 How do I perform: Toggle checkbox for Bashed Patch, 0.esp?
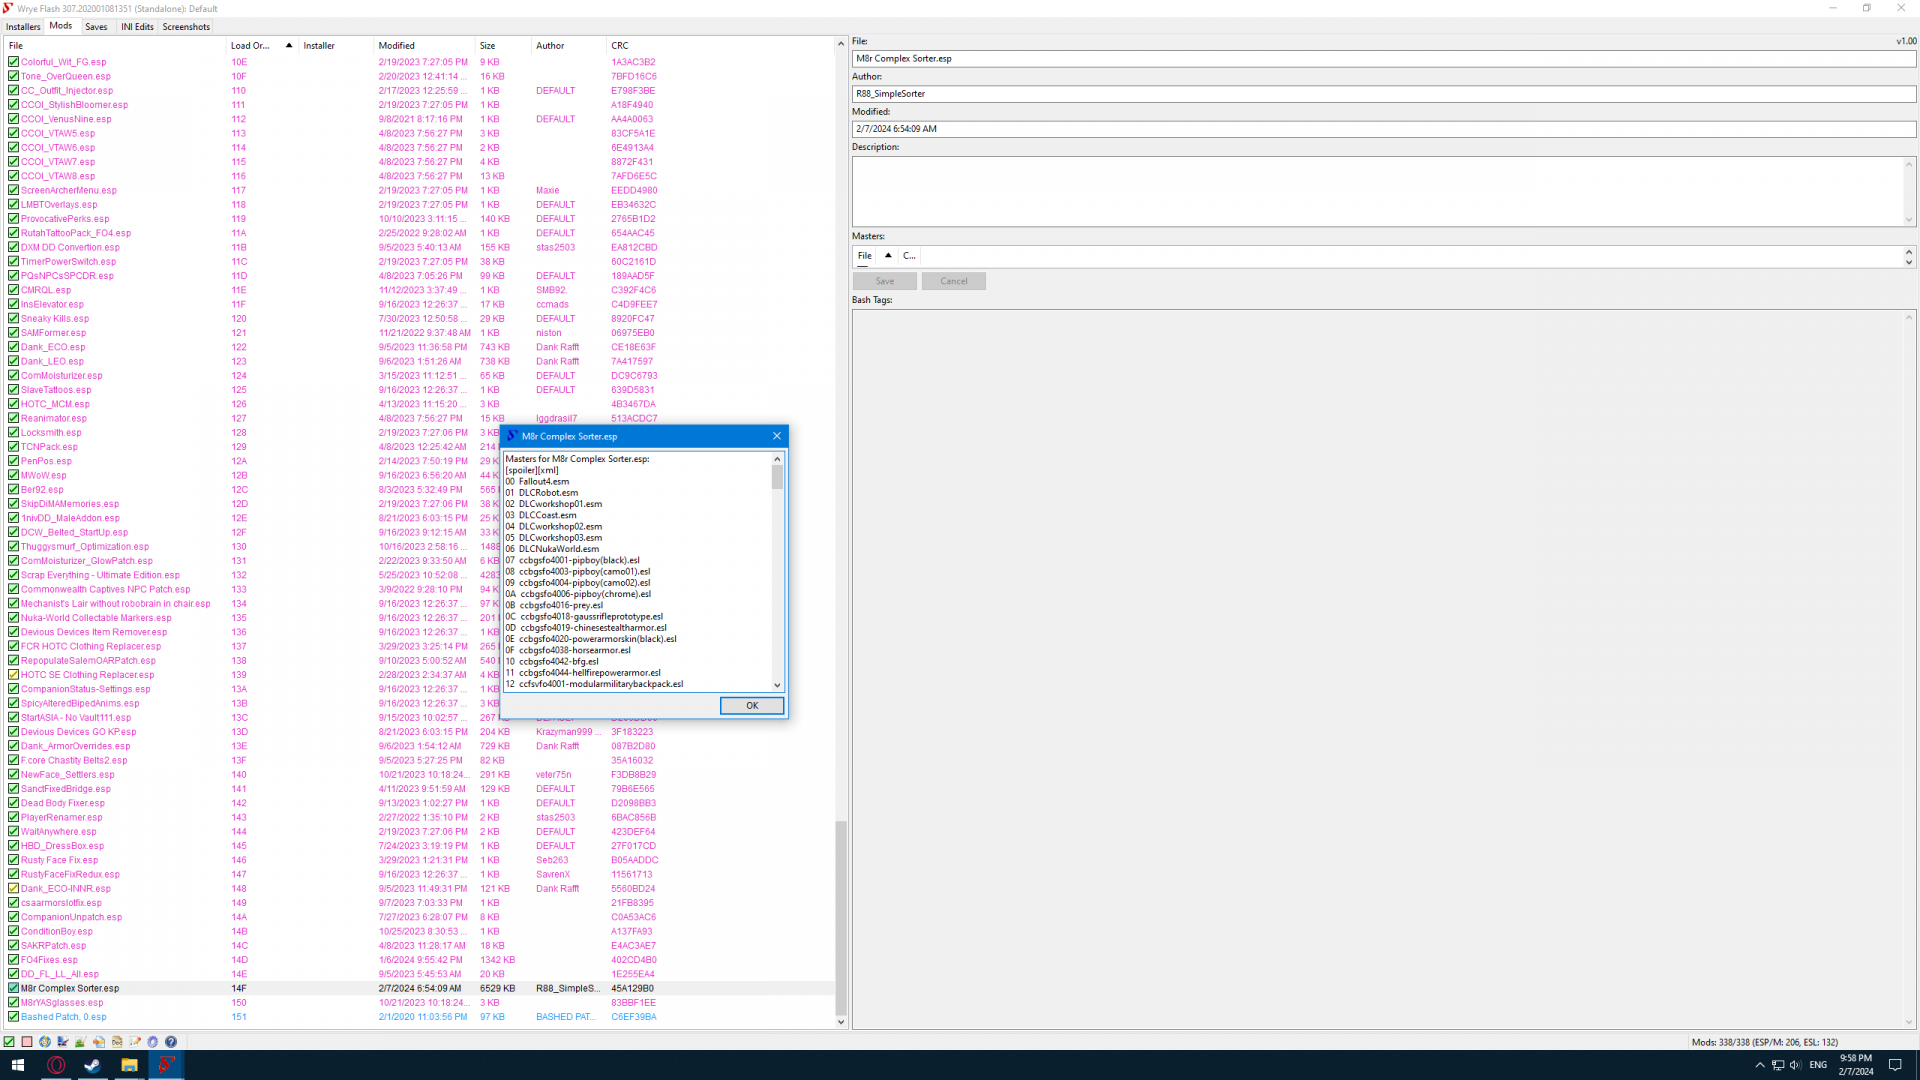[x=13, y=1017]
